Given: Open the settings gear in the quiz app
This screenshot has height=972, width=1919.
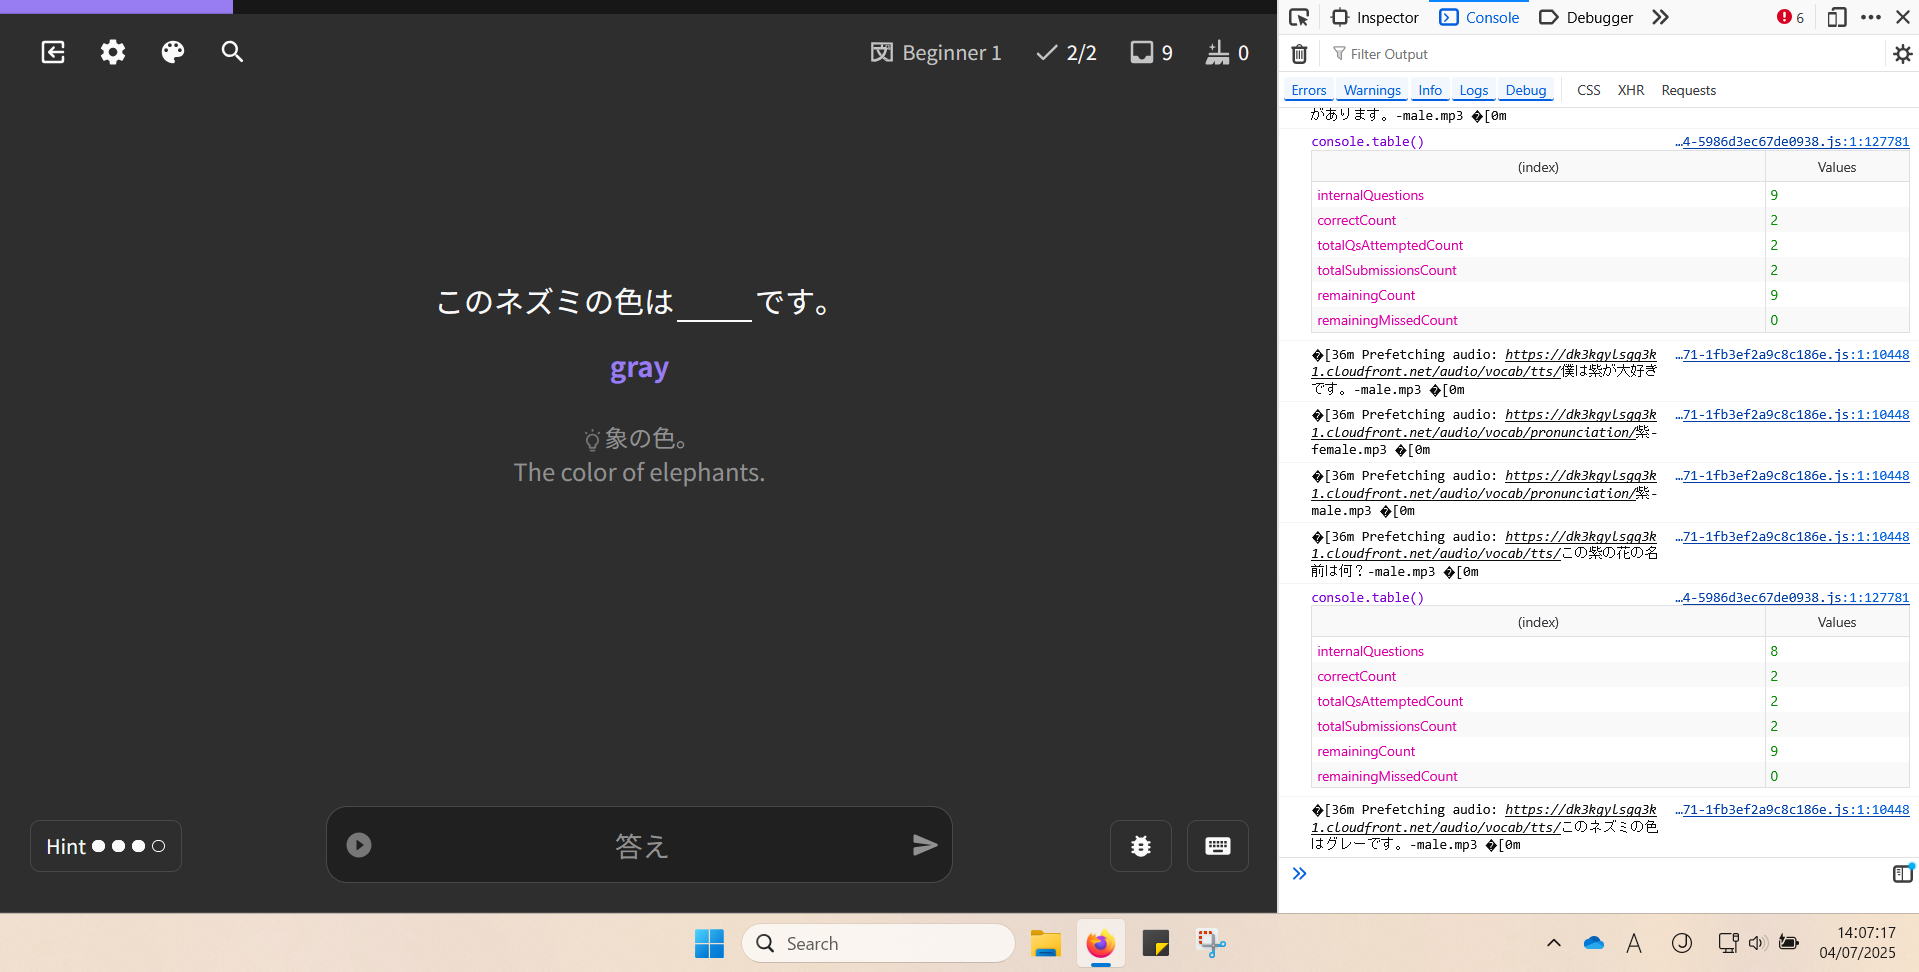Looking at the screenshot, I should click(113, 52).
